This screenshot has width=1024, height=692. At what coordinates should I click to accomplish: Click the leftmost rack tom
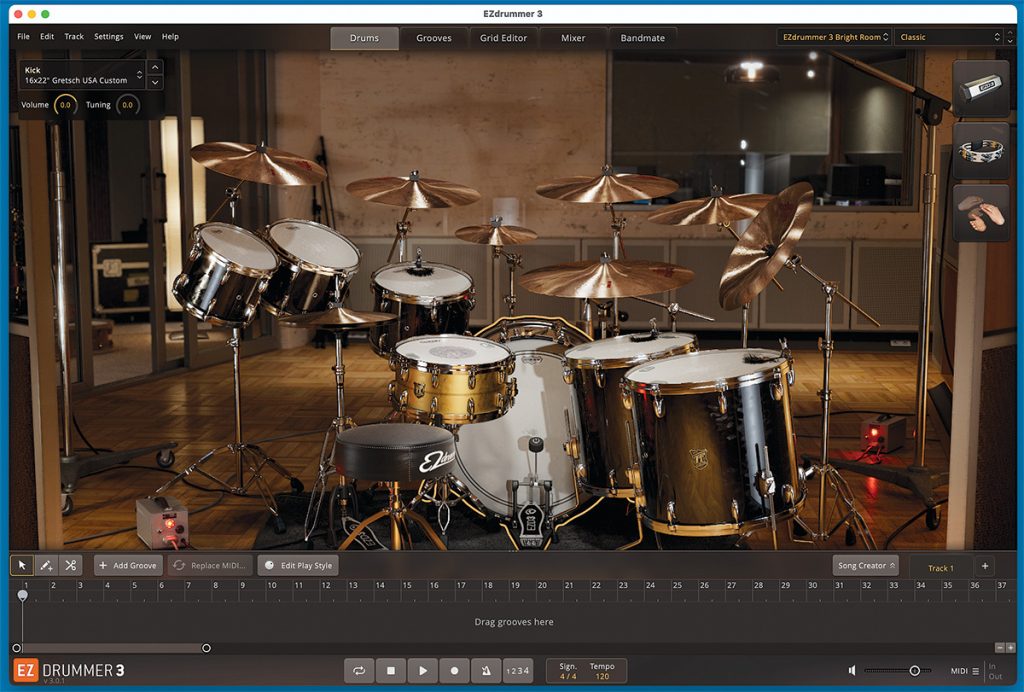[x=226, y=273]
